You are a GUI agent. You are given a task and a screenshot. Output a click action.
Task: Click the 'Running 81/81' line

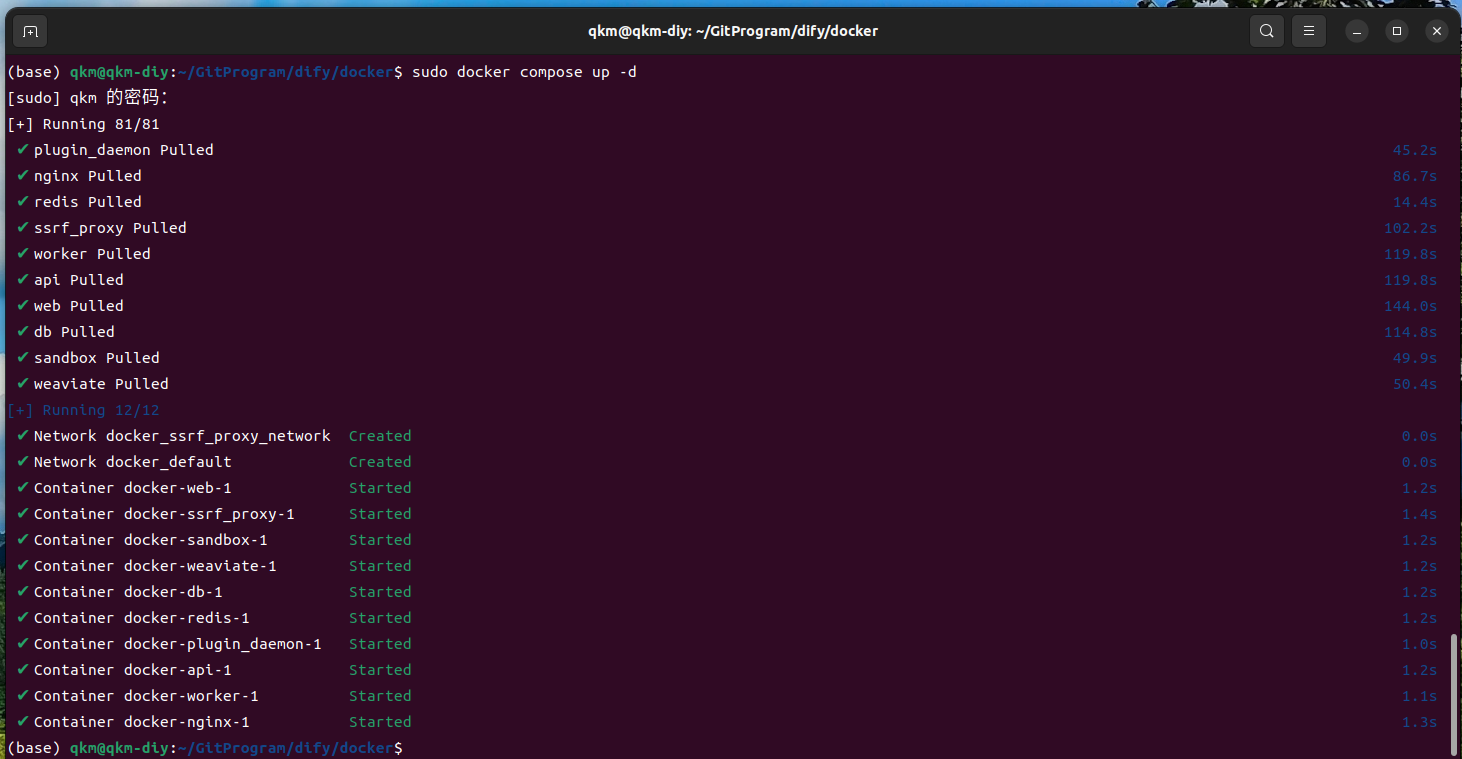point(83,124)
